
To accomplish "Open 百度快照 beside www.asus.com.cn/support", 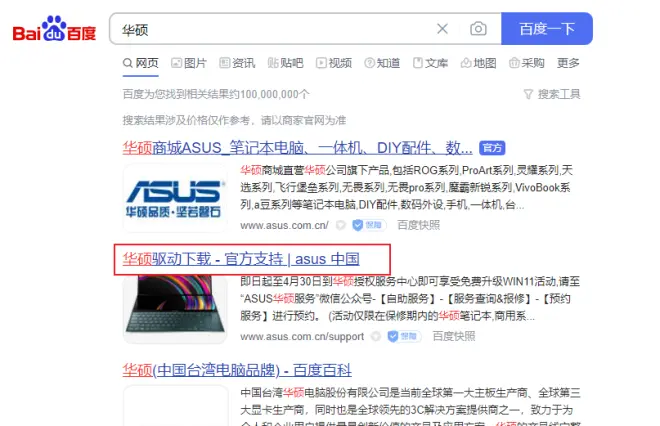I will pyautogui.click(x=454, y=336).
